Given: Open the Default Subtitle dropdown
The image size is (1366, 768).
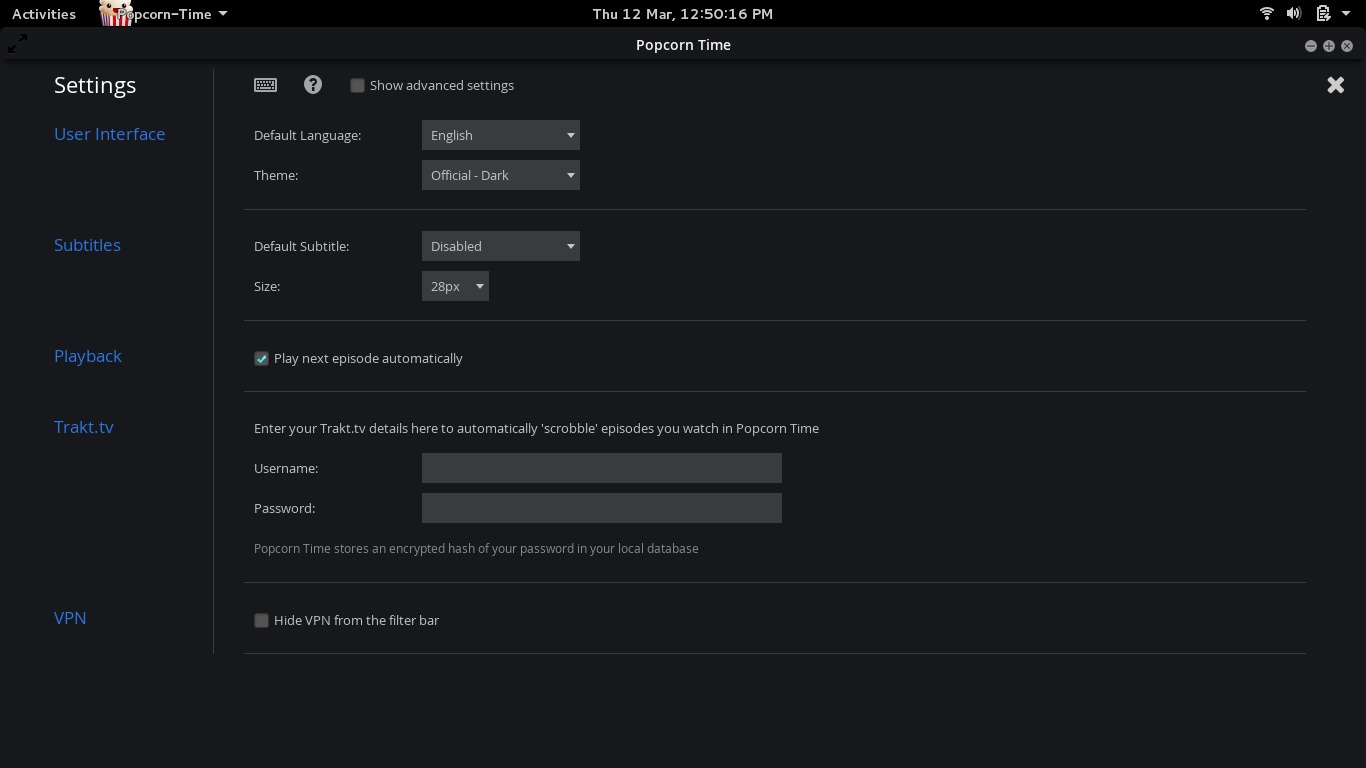Looking at the screenshot, I should pos(500,246).
